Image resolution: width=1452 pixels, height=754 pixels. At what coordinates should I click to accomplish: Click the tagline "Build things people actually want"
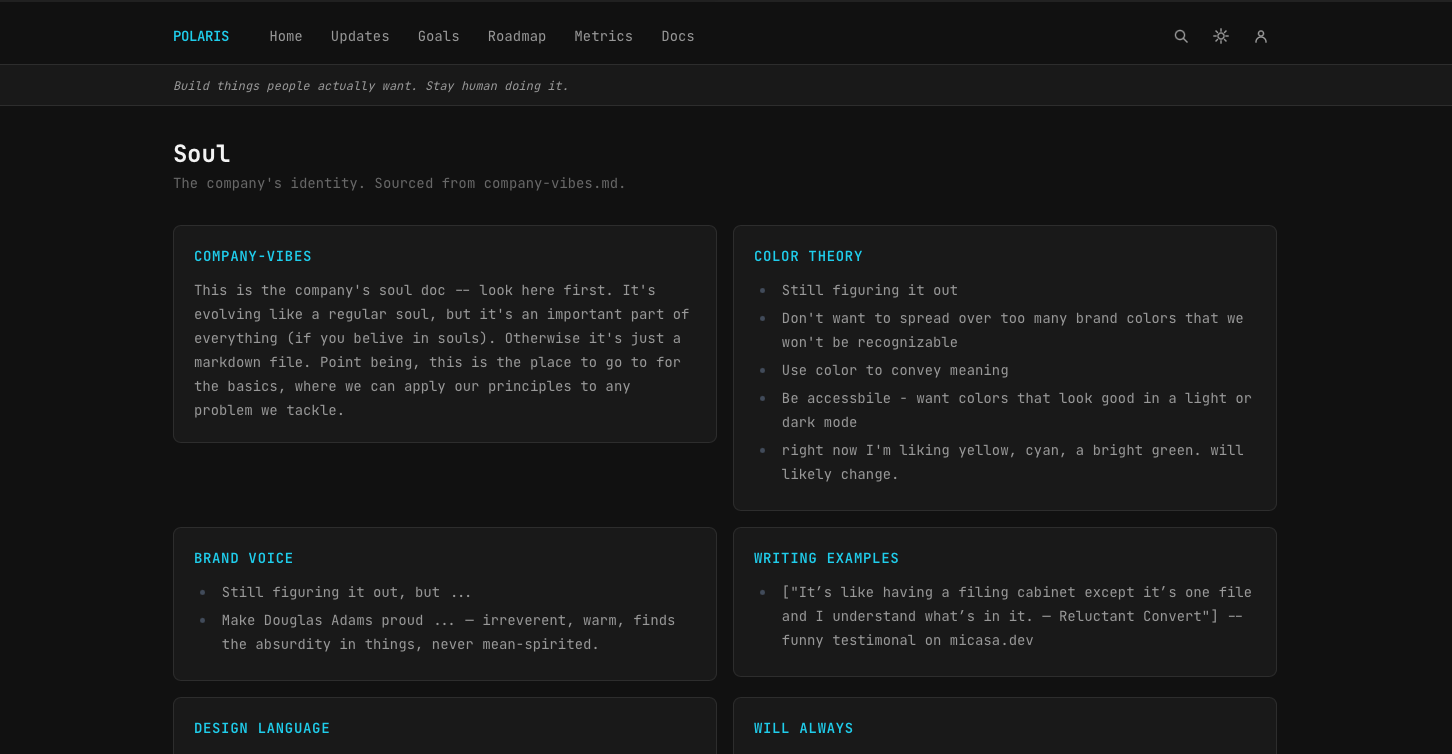(x=371, y=86)
